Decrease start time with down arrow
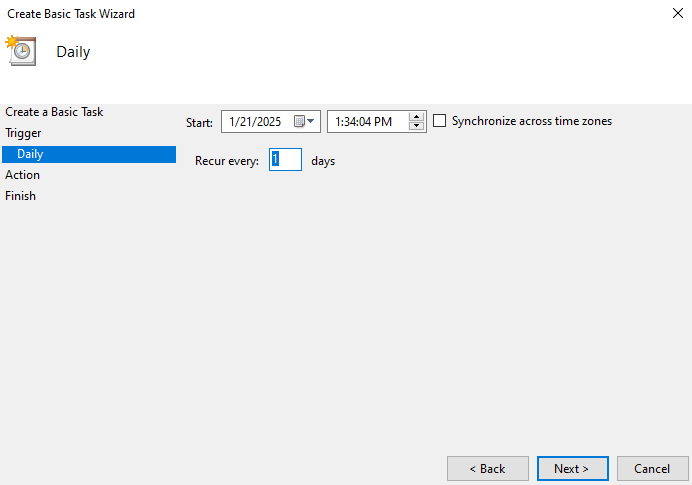This screenshot has height=485, width=692. point(417,127)
